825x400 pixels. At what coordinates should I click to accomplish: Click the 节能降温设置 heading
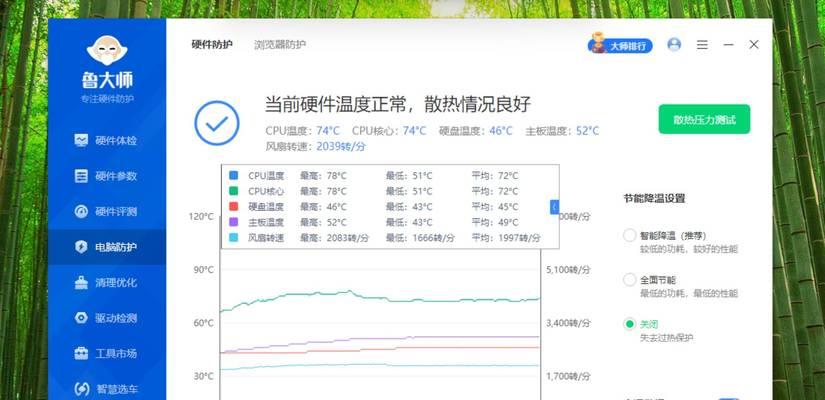click(655, 198)
